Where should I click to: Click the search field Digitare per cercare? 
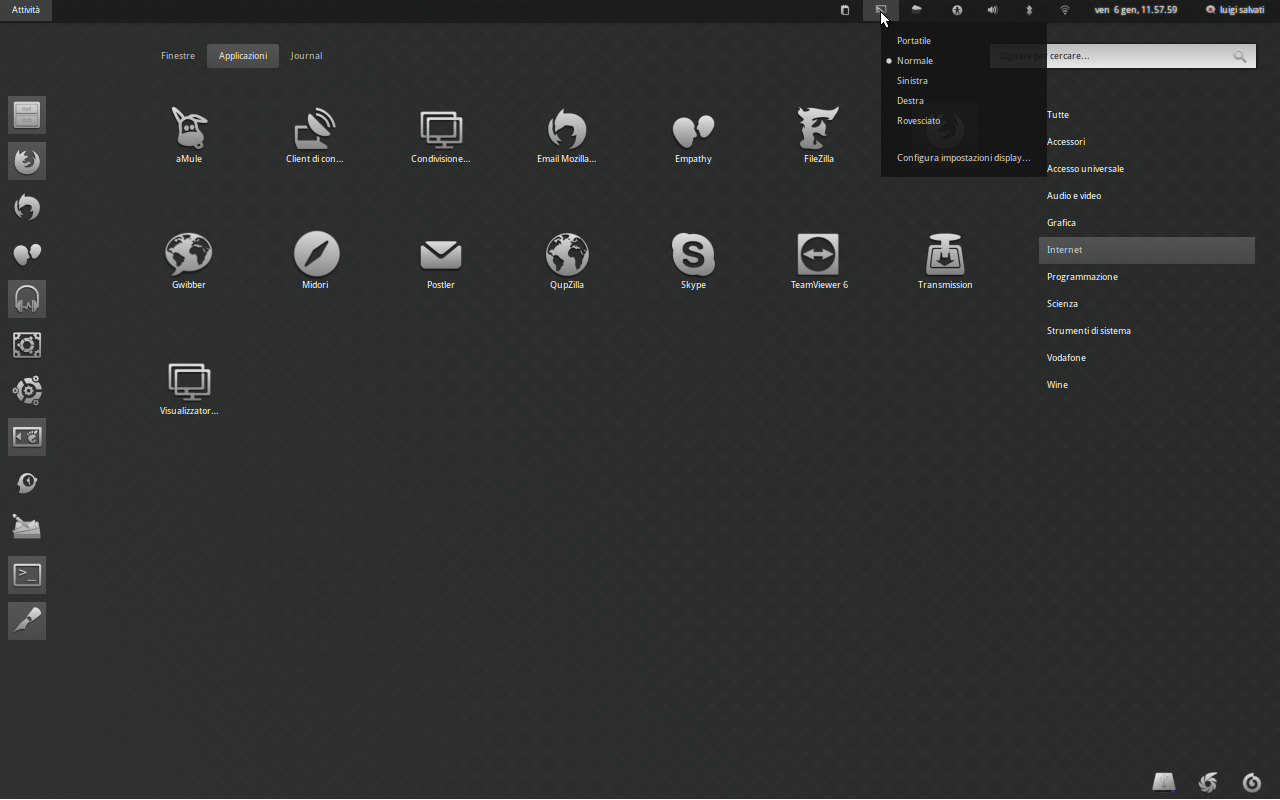pos(1123,56)
